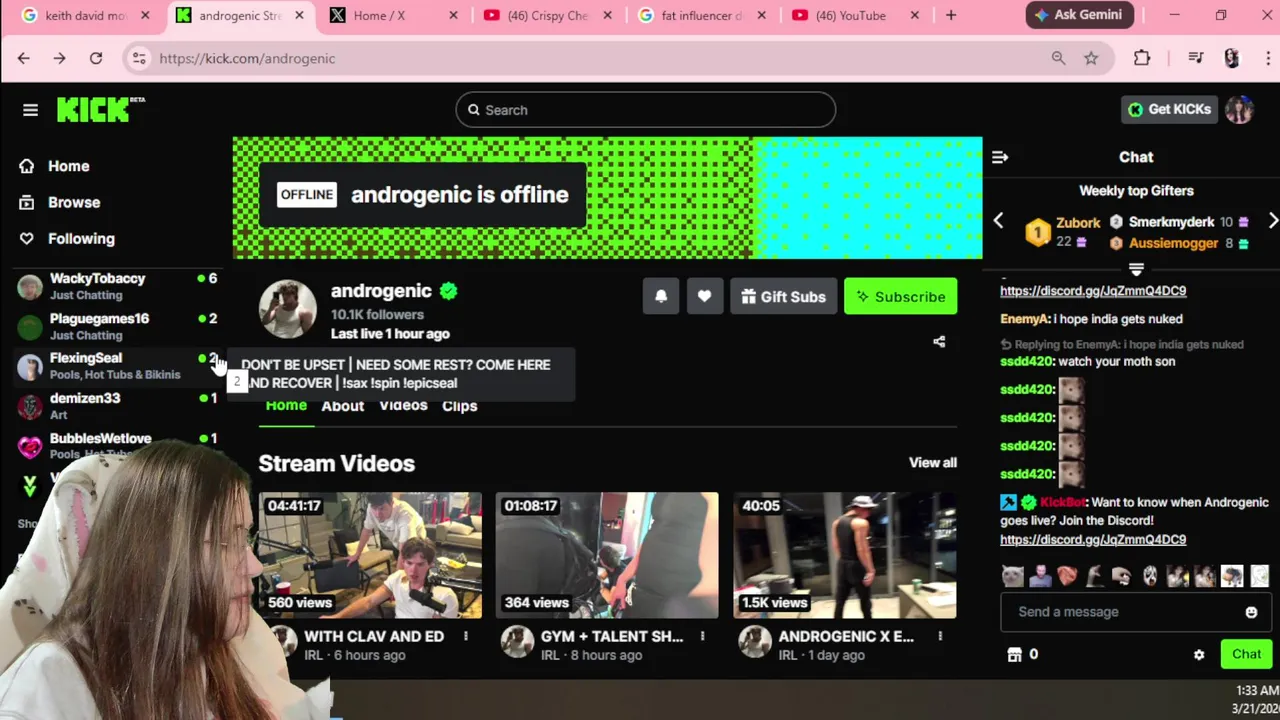Open WackyTobaccy channel in sidebar

click(118, 286)
